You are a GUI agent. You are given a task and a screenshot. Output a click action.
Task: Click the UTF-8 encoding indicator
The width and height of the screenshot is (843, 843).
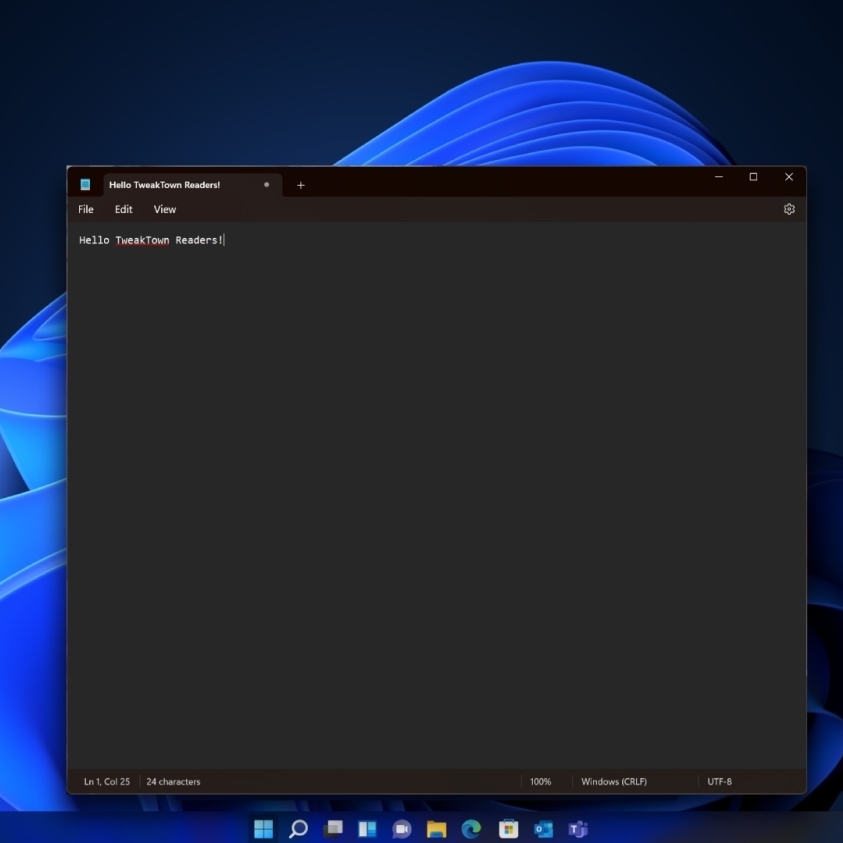[x=719, y=781]
